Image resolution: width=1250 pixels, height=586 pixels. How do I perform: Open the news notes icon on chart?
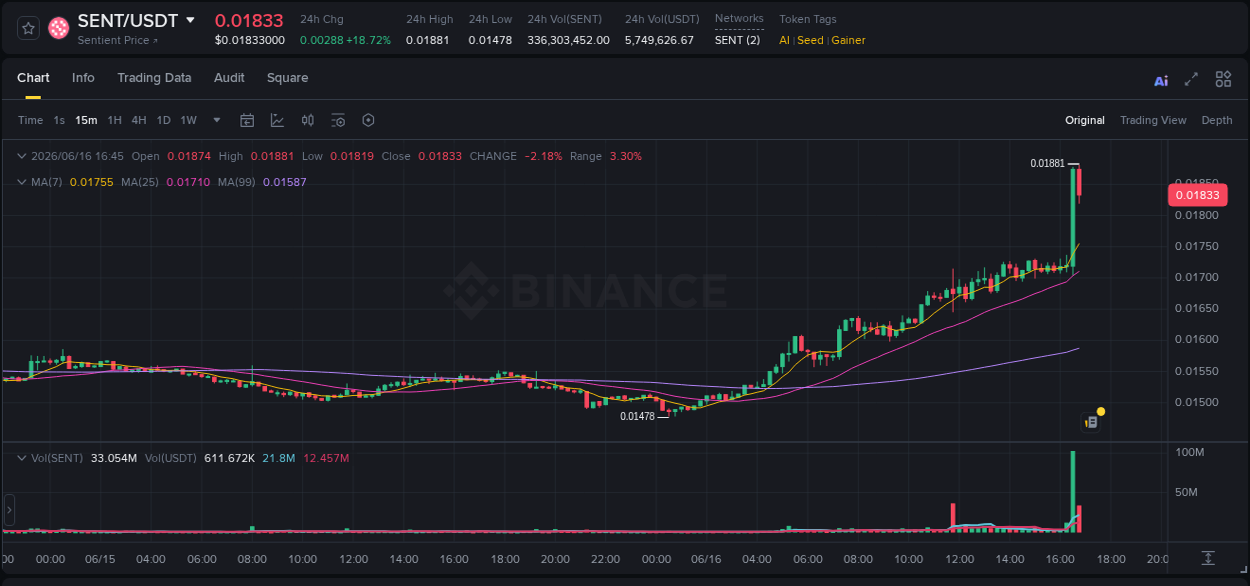(x=1092, y=422)
